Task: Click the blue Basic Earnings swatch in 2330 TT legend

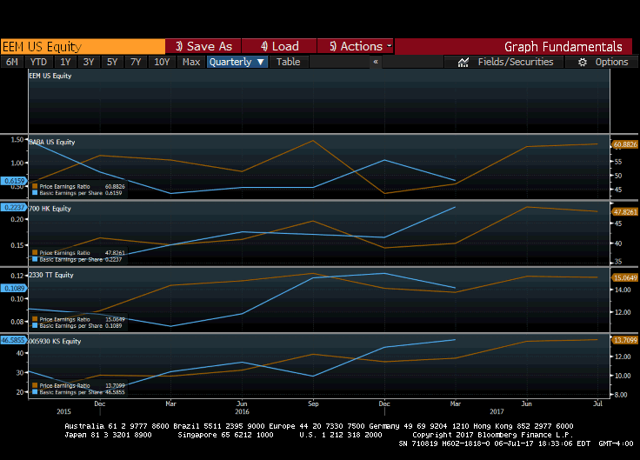Action: pyautogui.click(x=35, y=325)
